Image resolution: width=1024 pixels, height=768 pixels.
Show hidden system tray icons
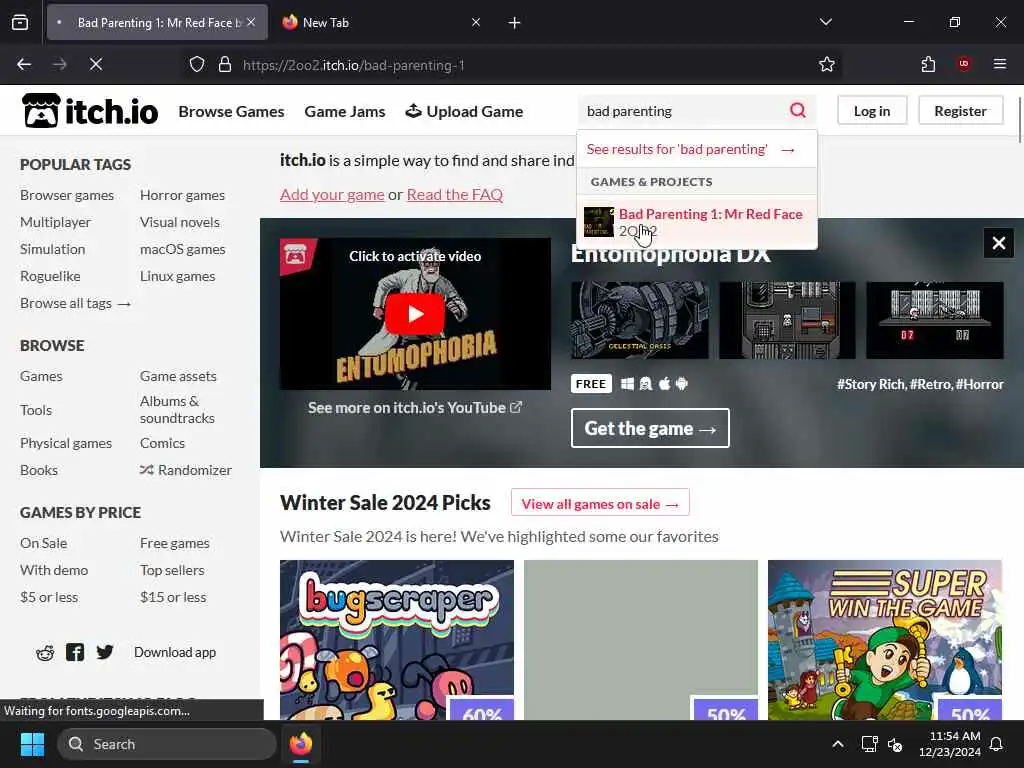point(838,744)
